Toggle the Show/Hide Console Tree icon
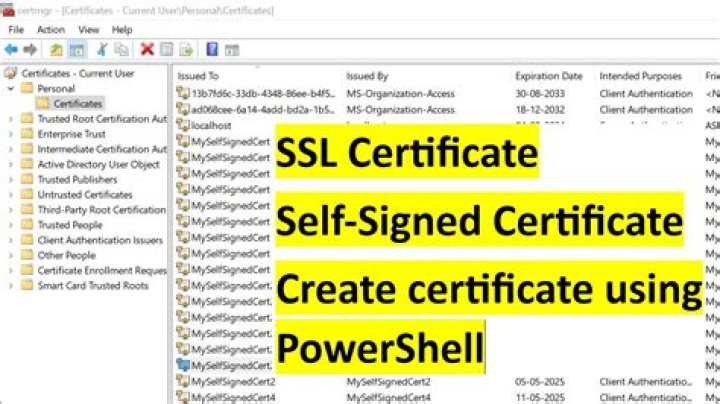The height and width of the screenshot is (404, 720). (x=77, y=50)
